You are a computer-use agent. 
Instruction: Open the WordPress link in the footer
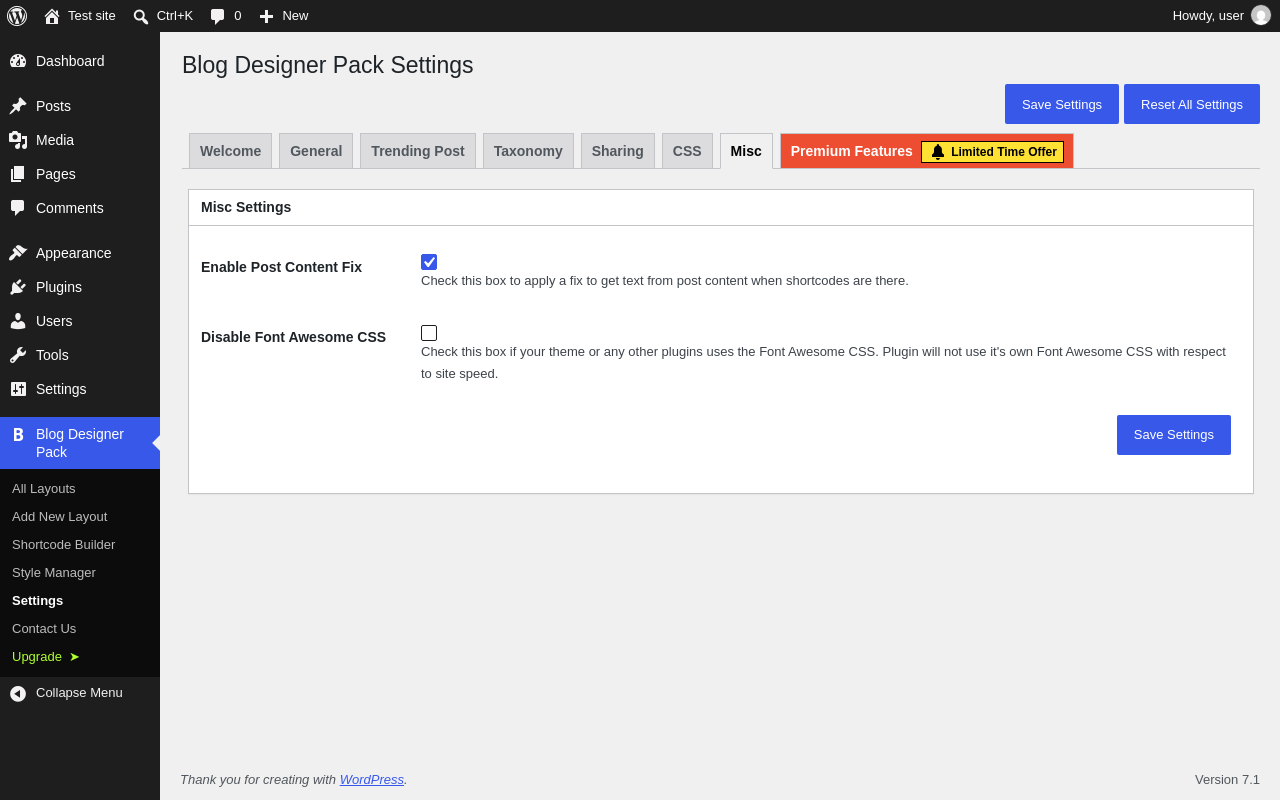point(372,779)
